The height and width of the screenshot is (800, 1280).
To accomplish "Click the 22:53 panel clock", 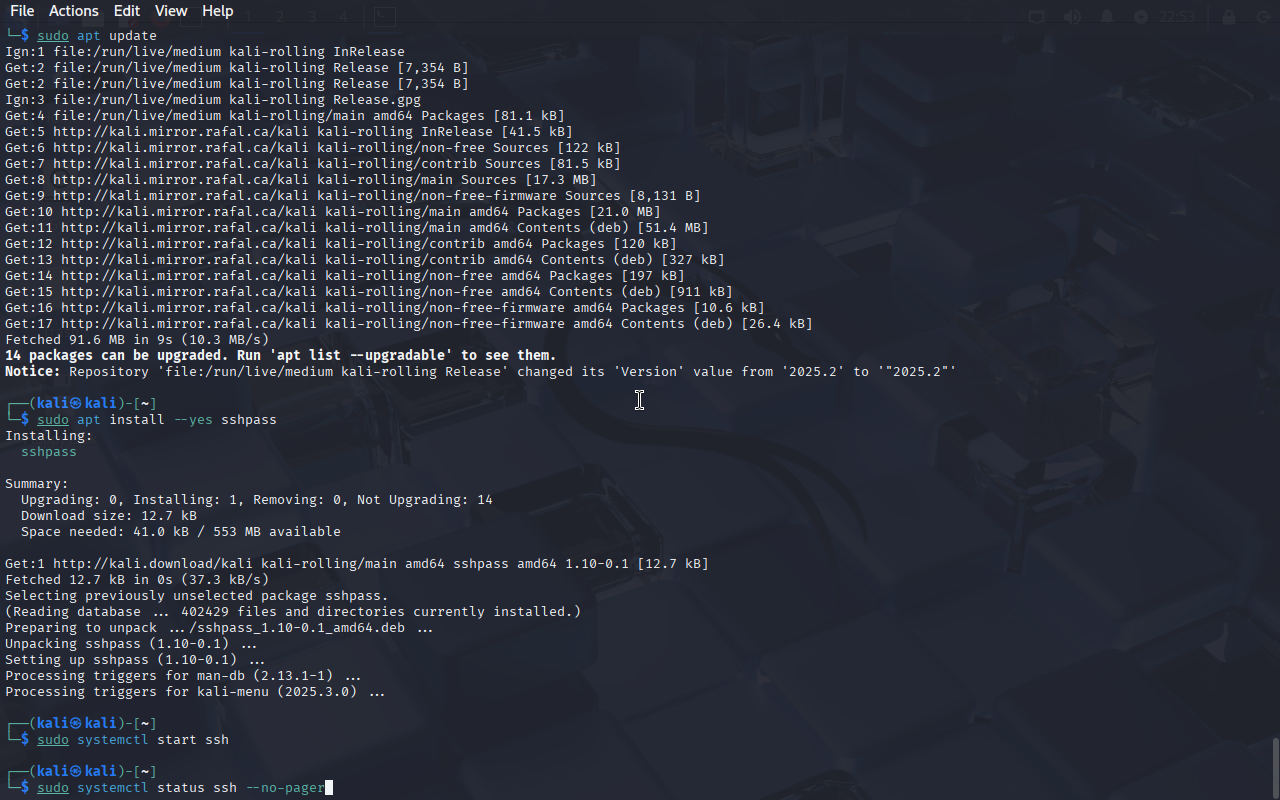I will pos(1178,17).
